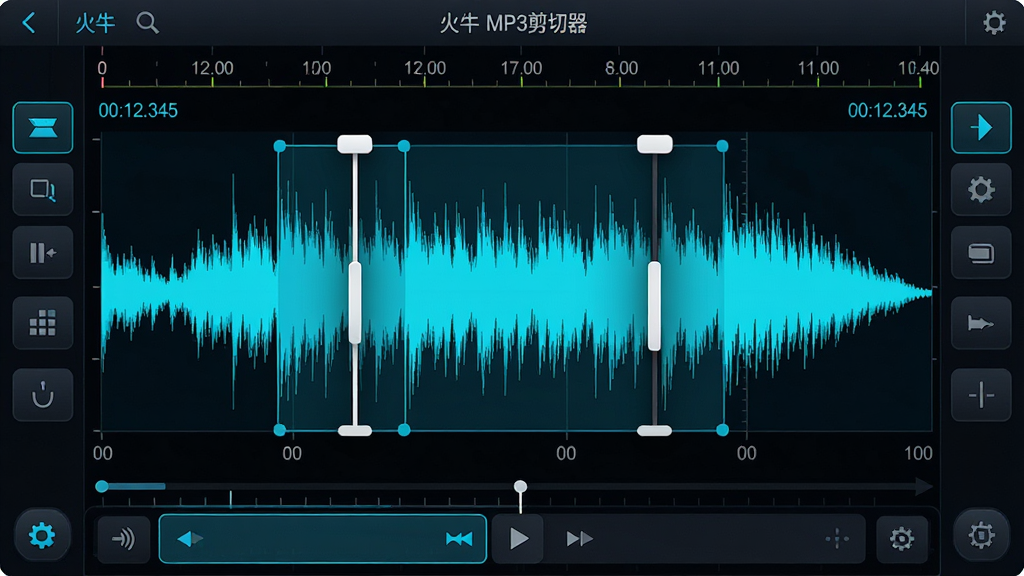Open the round gear button at bottom right
The height and width of the screenshot is (576, 1024).
(981, 536)
